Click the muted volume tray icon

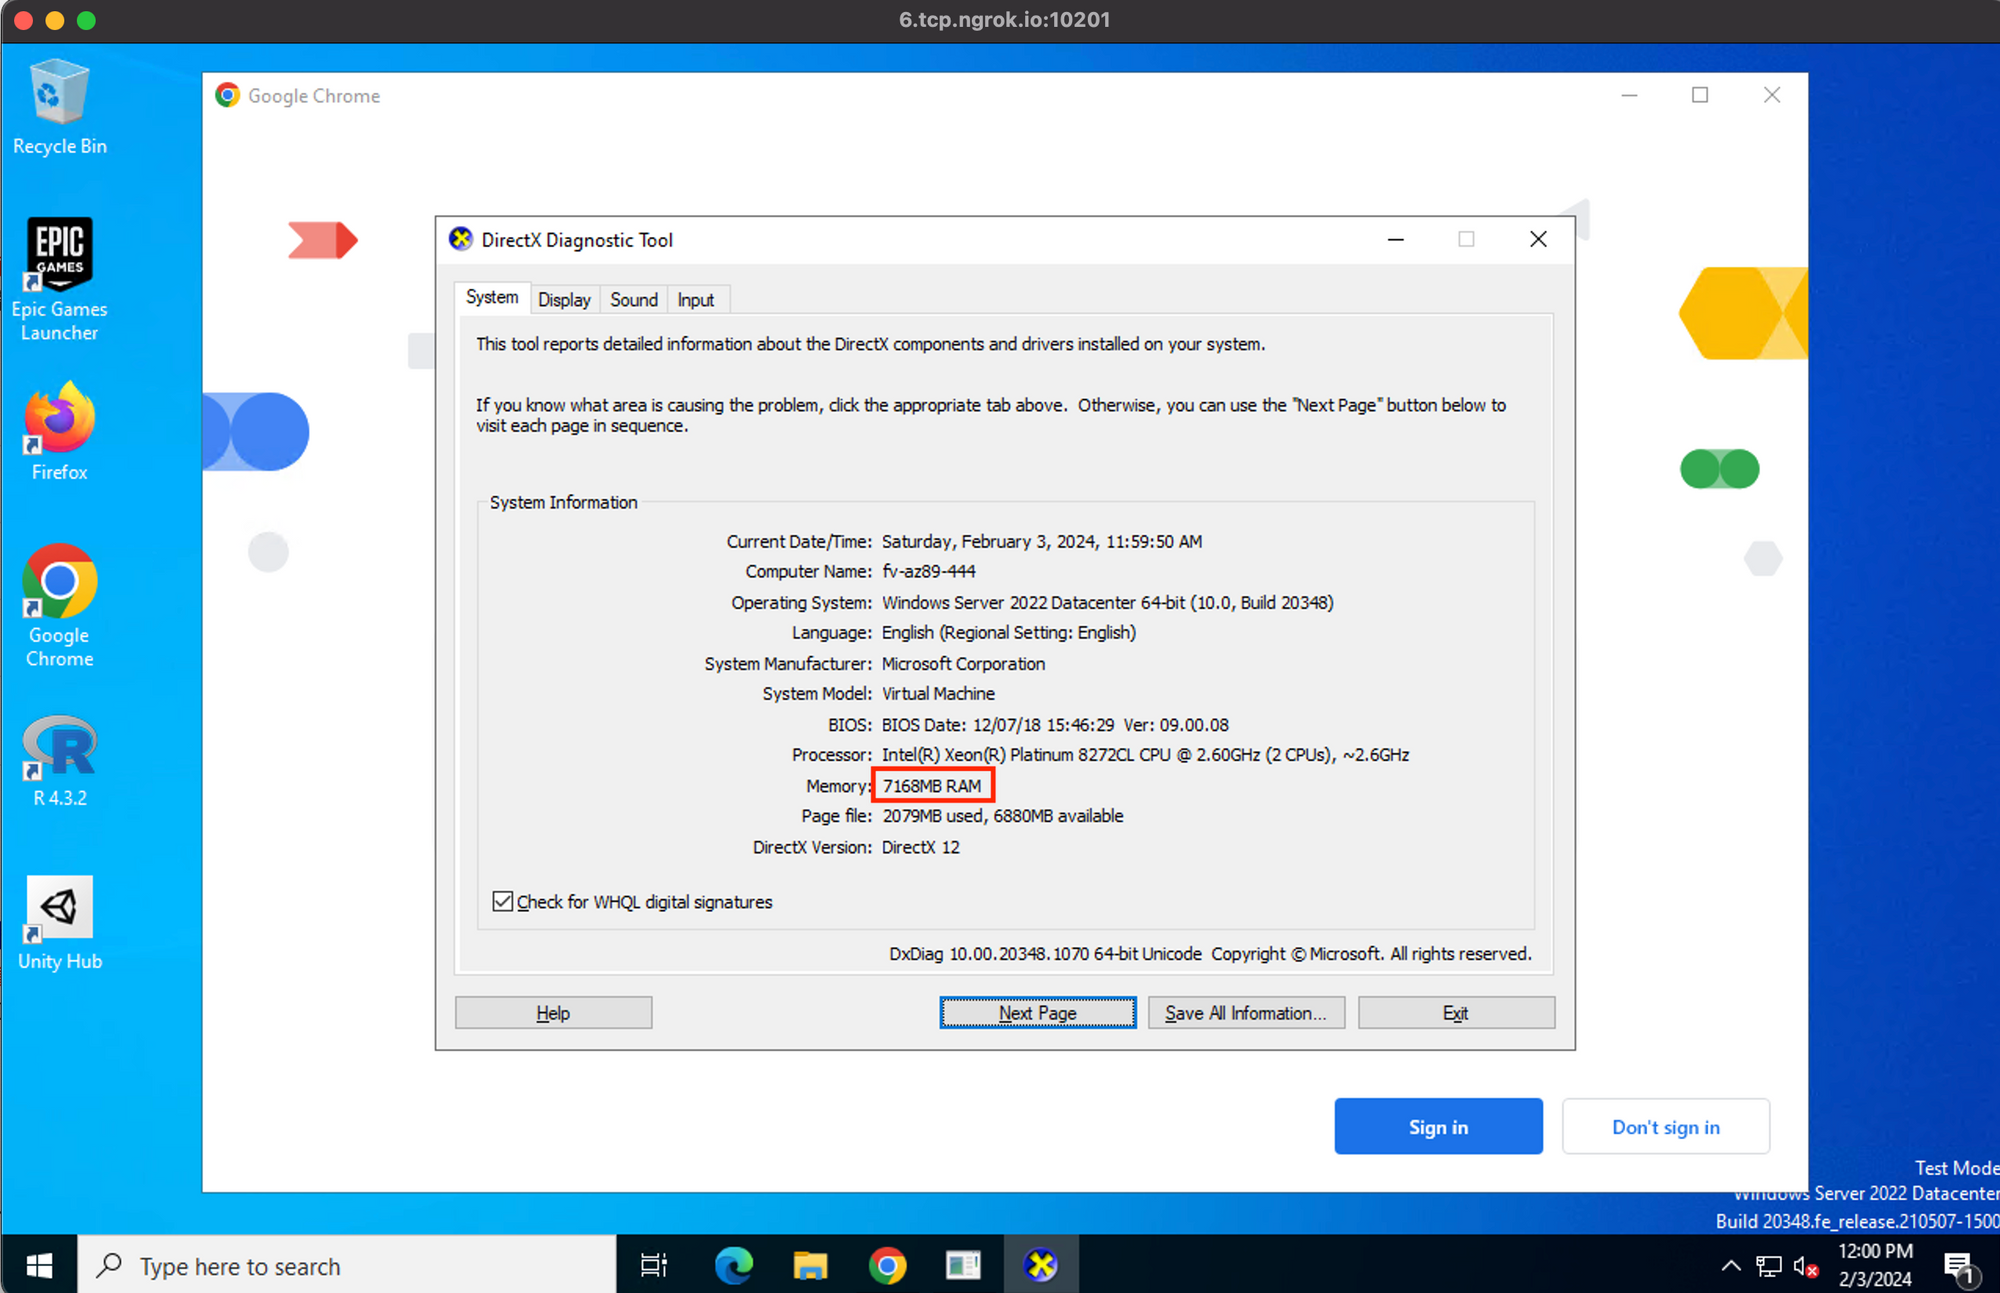pyautogui.click(x=1806, y=1267)
